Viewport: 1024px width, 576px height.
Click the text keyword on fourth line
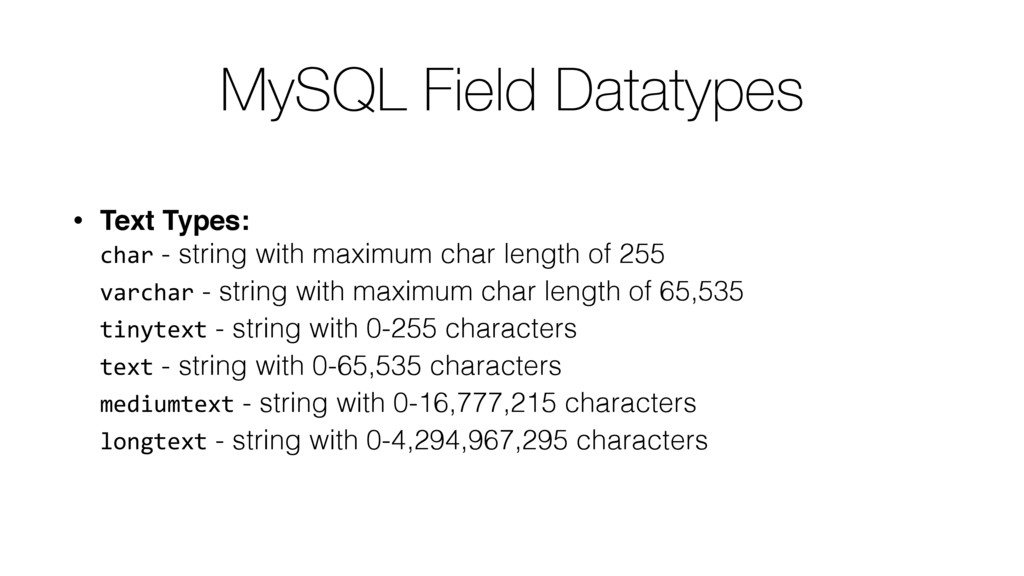point(127,367)
